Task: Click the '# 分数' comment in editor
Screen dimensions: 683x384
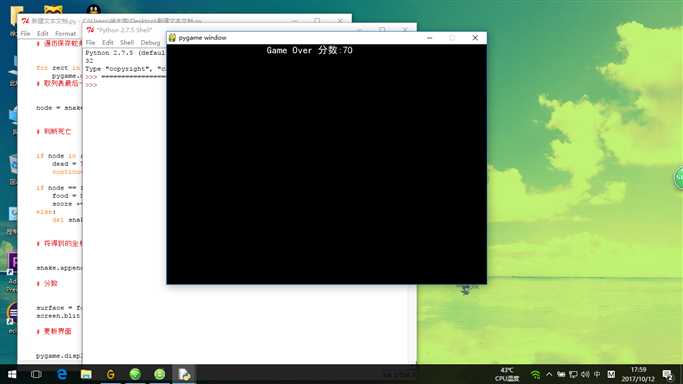Action: [x=47, y=283]
